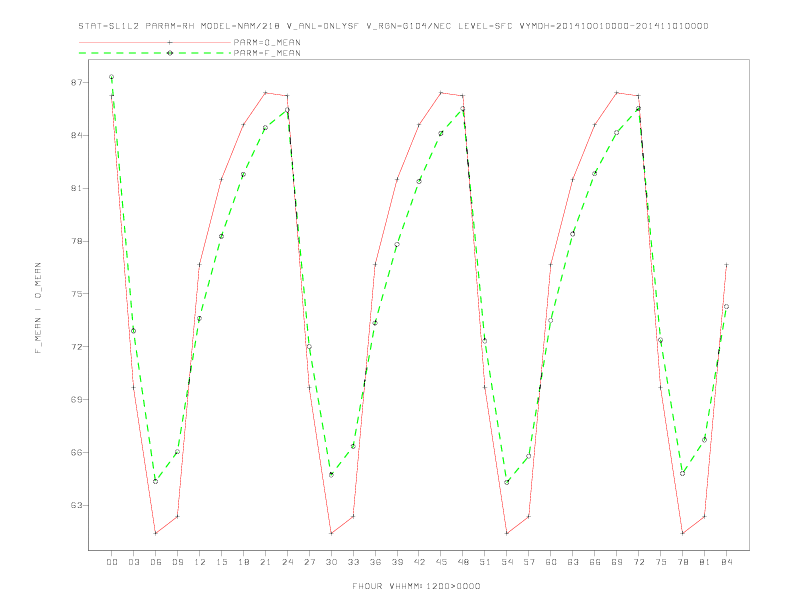Click the x-axis tick label 72
792x612 pixels.
click(638, 562)
